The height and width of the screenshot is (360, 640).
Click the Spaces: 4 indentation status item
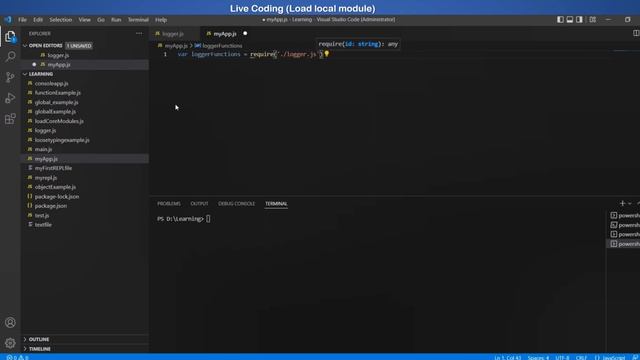[x=538, y=358]
